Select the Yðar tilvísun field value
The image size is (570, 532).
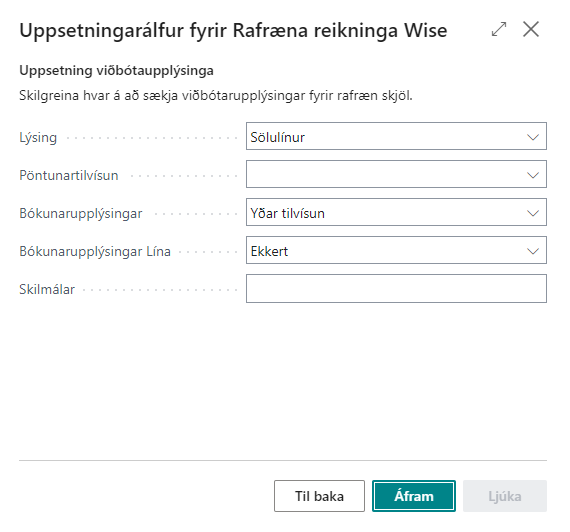tap(287, 213)
